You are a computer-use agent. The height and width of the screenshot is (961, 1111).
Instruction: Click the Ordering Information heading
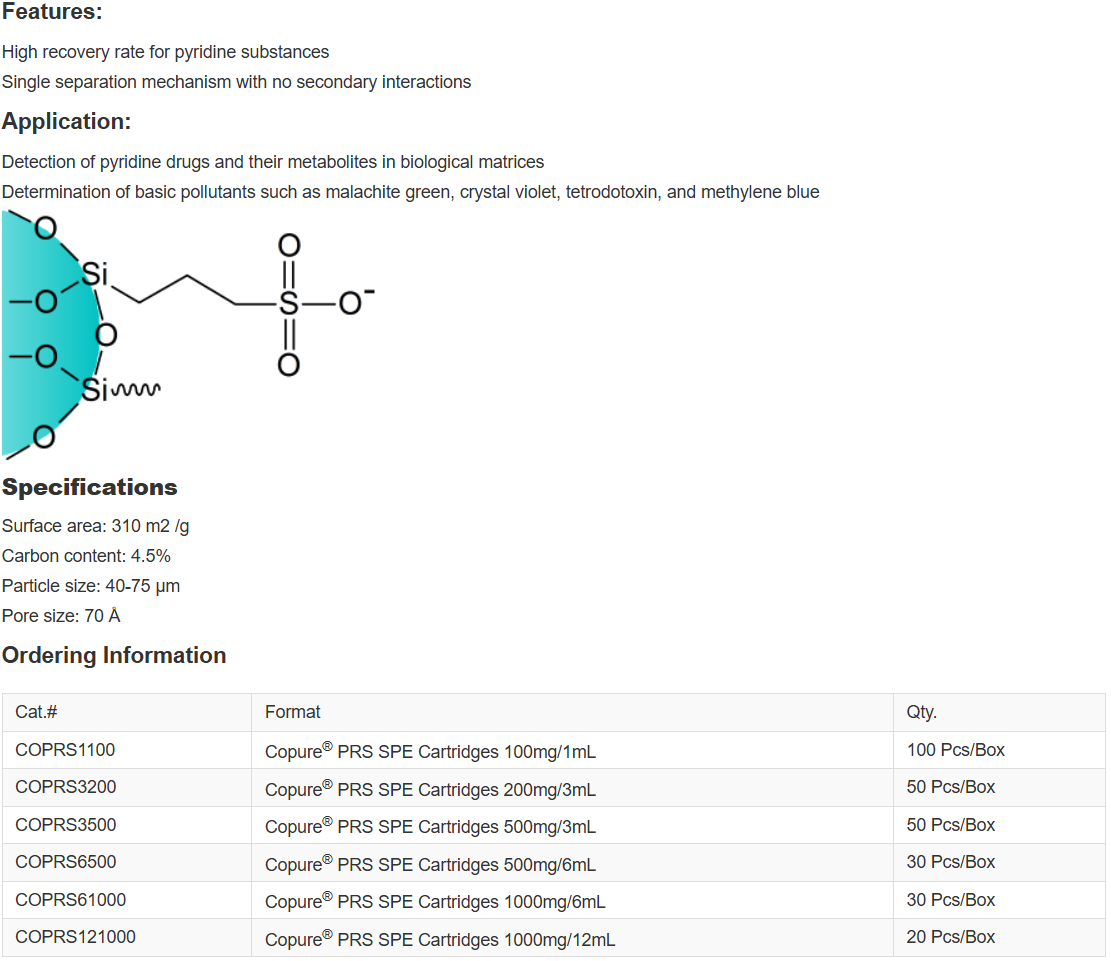(x=114, y=656)
